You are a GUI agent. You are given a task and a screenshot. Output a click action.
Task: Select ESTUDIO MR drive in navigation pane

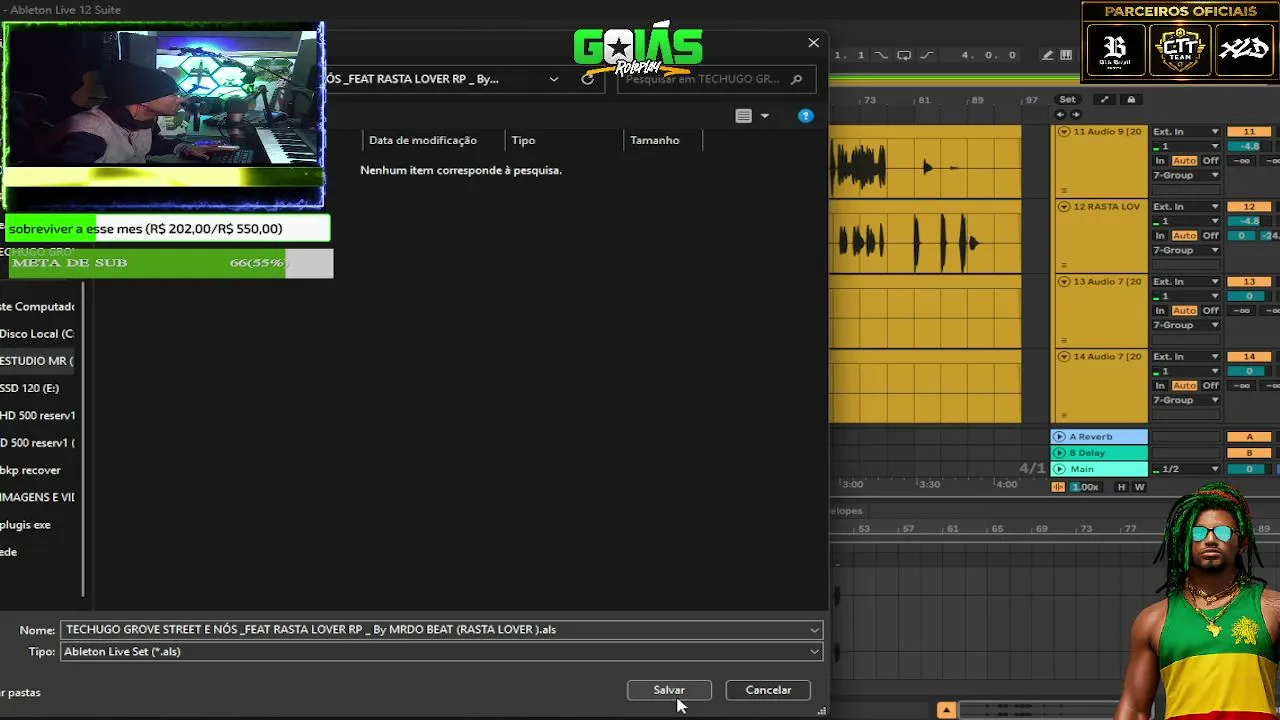click(x=37, y=361)
